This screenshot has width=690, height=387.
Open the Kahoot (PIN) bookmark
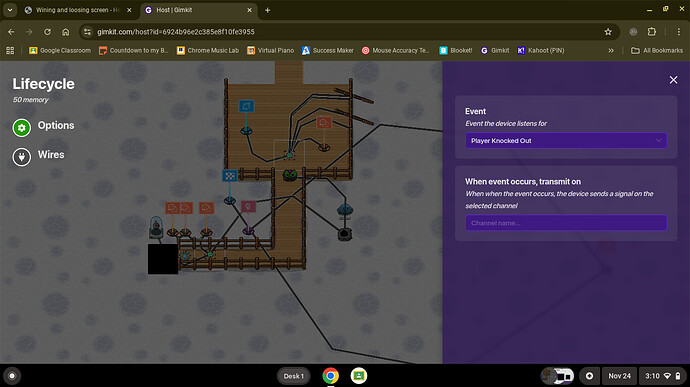(x=541, y=51)
